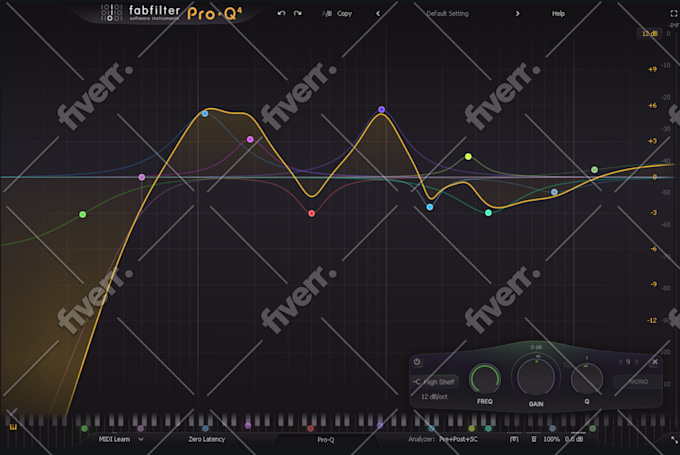Open the High Shelf filter shape menu
The height and width of the screenshot is (455, 680).
coord(435,382)
